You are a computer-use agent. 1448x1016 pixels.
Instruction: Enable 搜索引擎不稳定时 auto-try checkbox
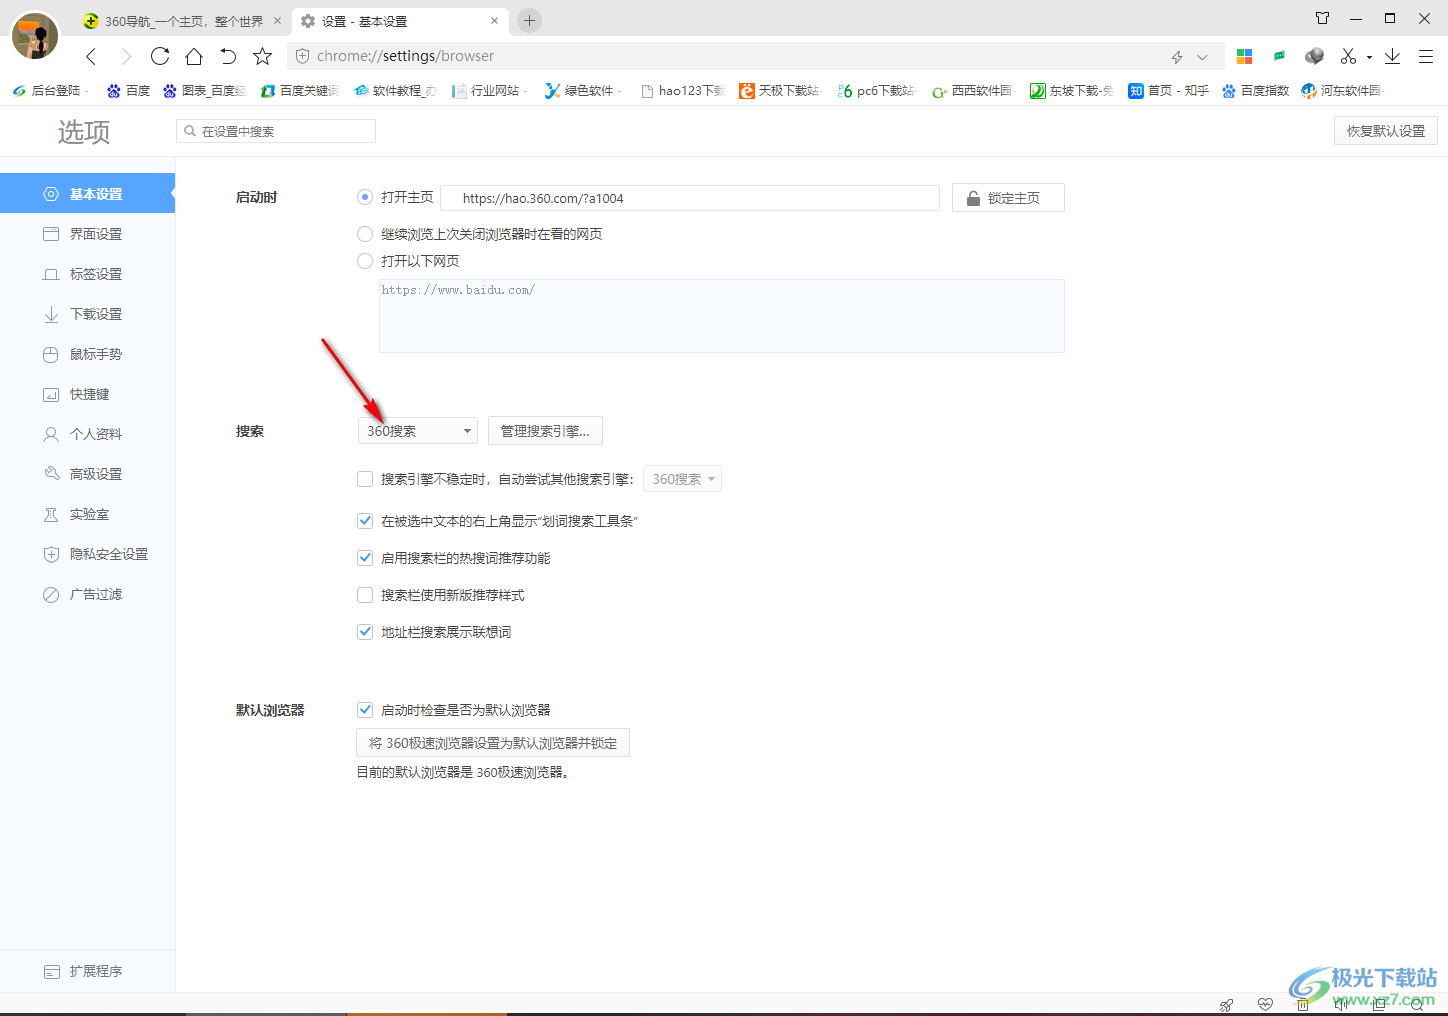tap(365, 479)
